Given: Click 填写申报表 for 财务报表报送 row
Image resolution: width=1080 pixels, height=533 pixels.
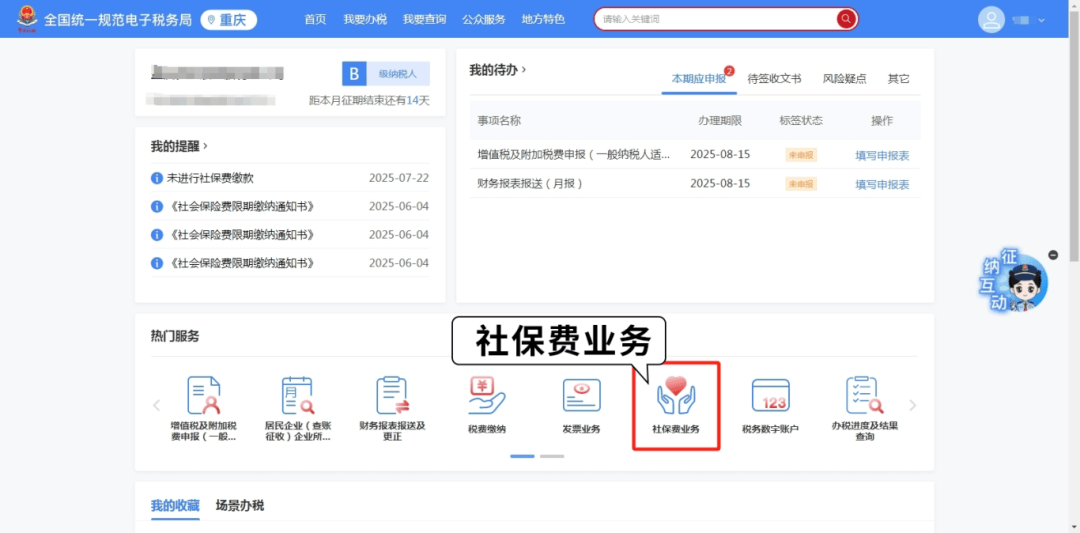Looking at the screenshot, I should tap(882, 184).
